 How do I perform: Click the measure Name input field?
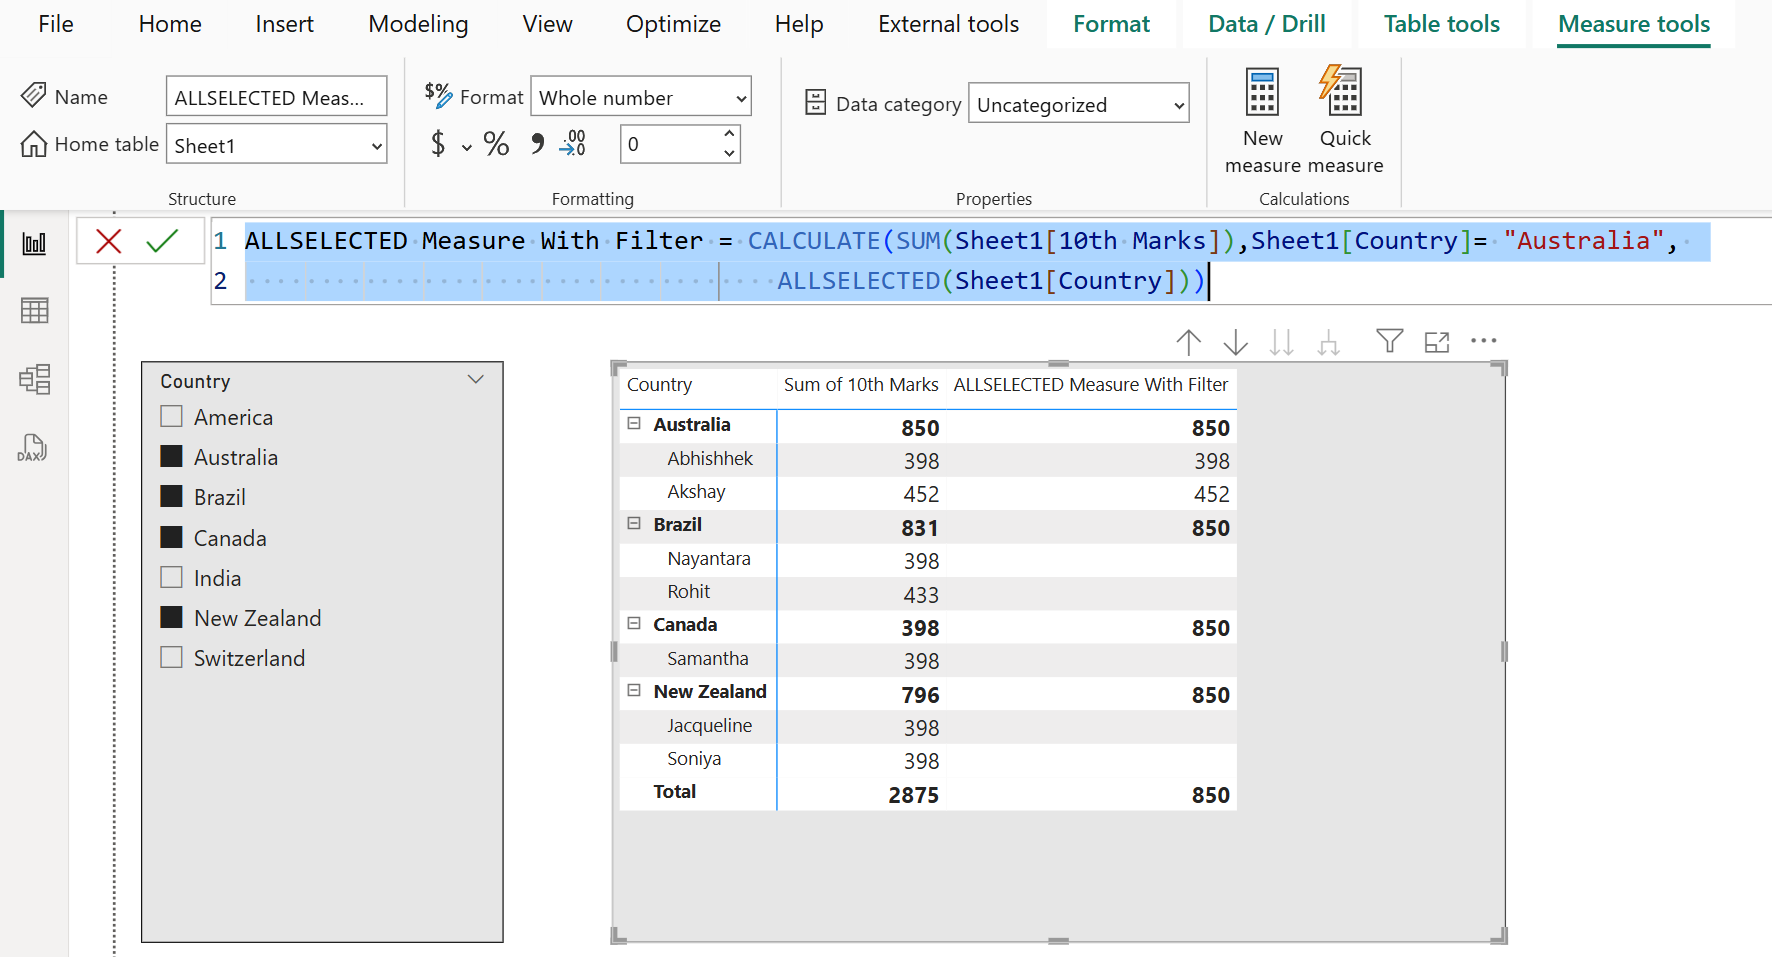276,96
